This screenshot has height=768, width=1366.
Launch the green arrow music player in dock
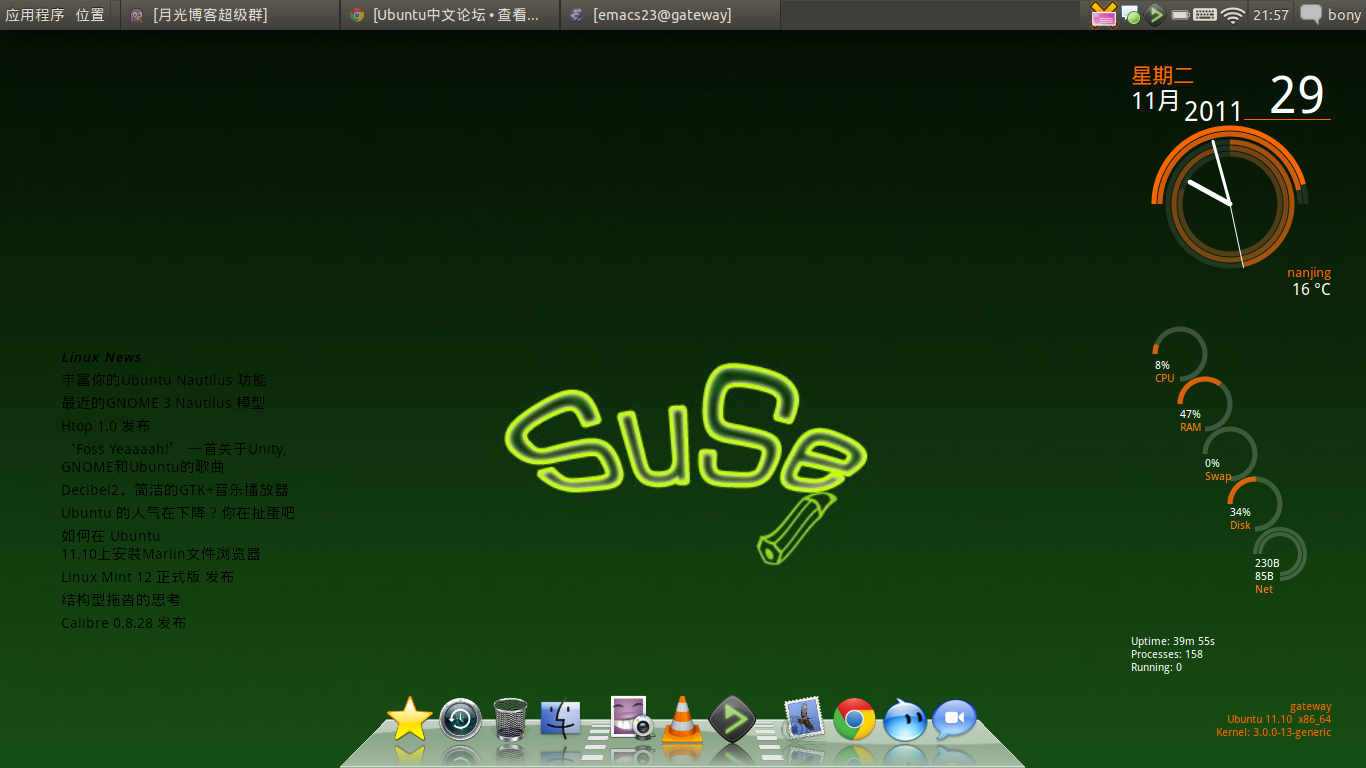point(732,719)
